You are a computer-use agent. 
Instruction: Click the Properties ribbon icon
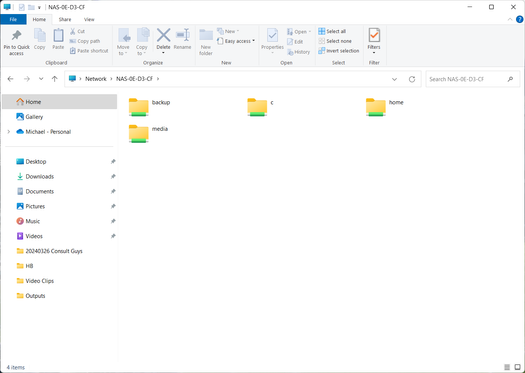pos(272,35)
